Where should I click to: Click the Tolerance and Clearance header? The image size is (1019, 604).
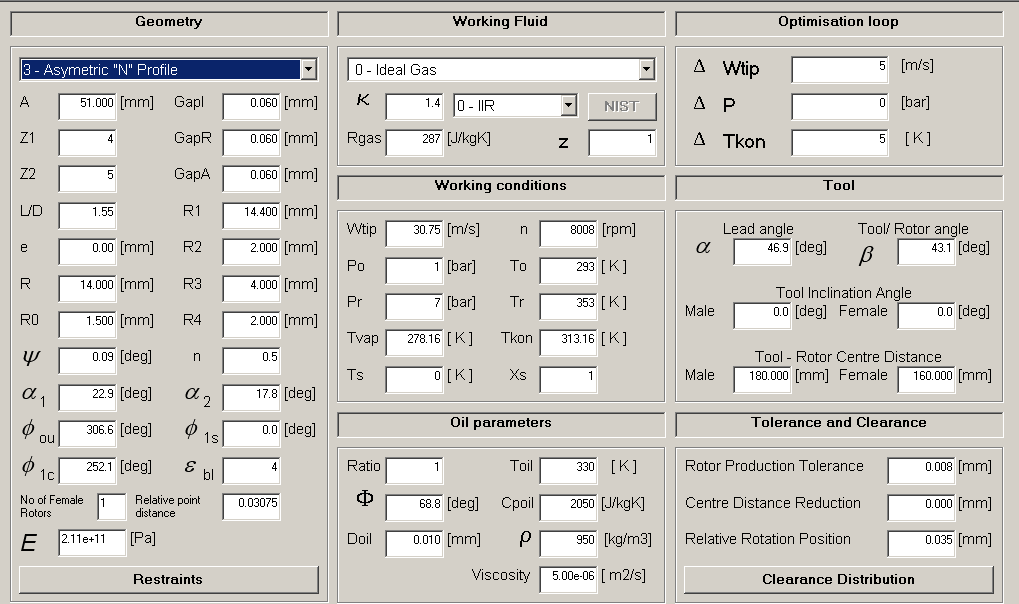838,423
